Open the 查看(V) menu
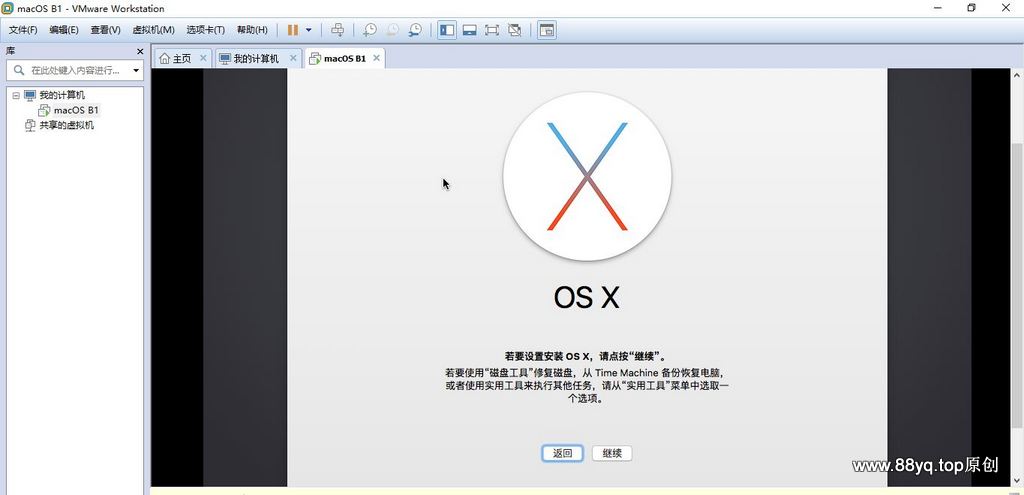This screenshot has height=495, width=1024. point(105,30)
